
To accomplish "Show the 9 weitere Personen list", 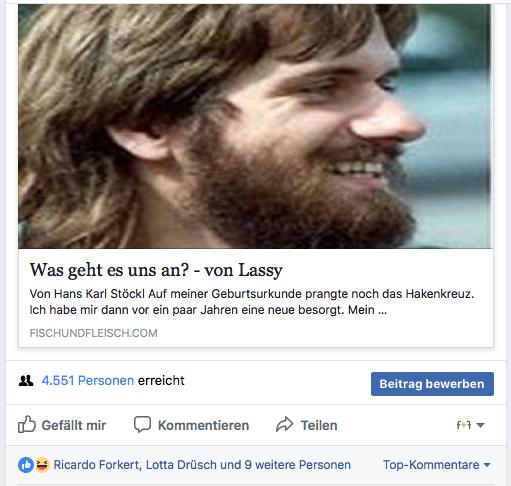I will point(298,465).
